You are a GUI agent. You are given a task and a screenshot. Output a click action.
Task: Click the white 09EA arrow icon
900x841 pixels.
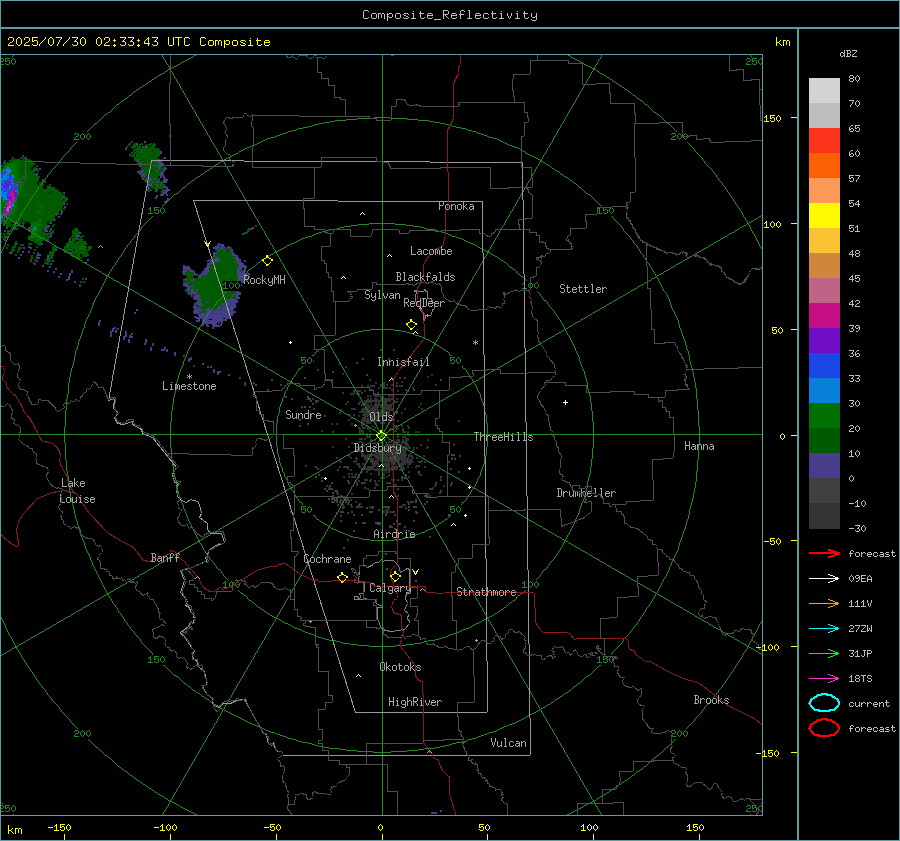click(824, 578)
